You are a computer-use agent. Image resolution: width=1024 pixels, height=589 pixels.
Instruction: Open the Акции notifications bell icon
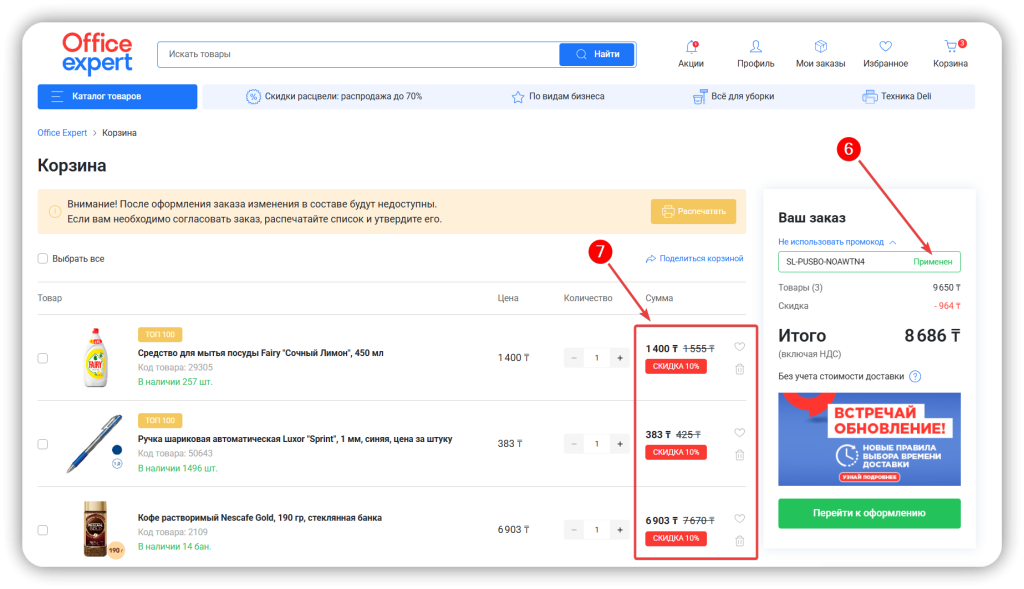[x=691, y=46]
